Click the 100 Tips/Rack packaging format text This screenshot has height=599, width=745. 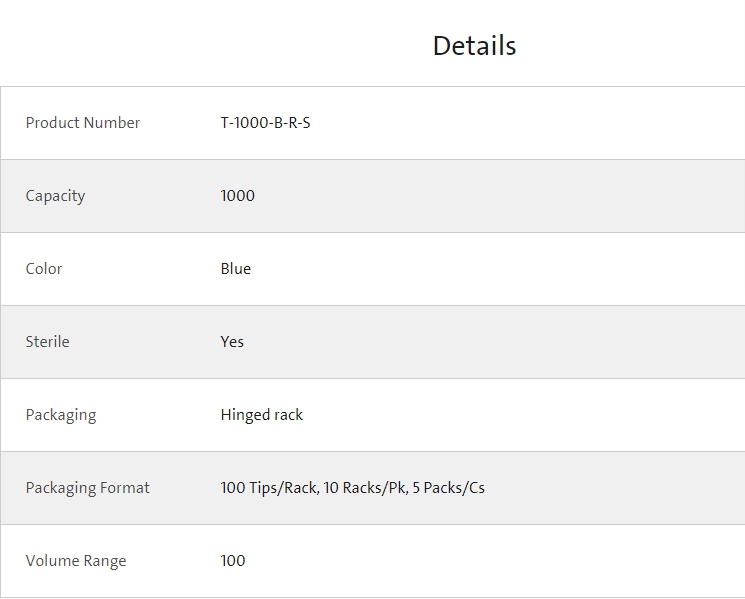click(x=353, y=488)
